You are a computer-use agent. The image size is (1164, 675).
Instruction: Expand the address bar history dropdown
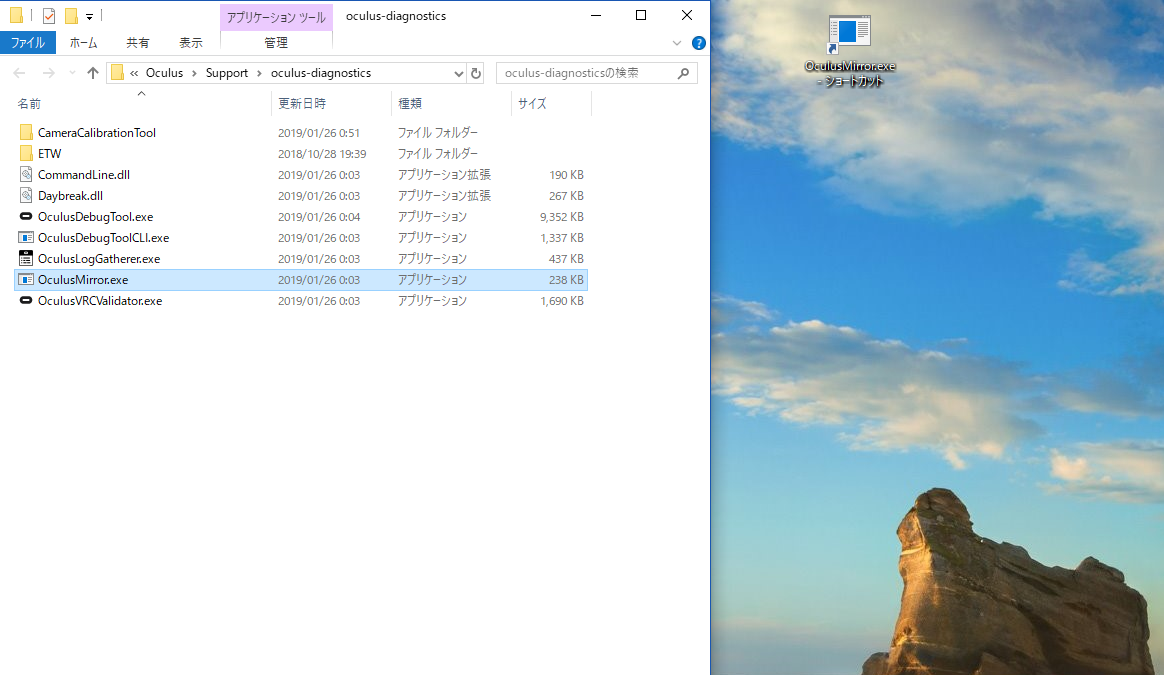coord(458,73)
